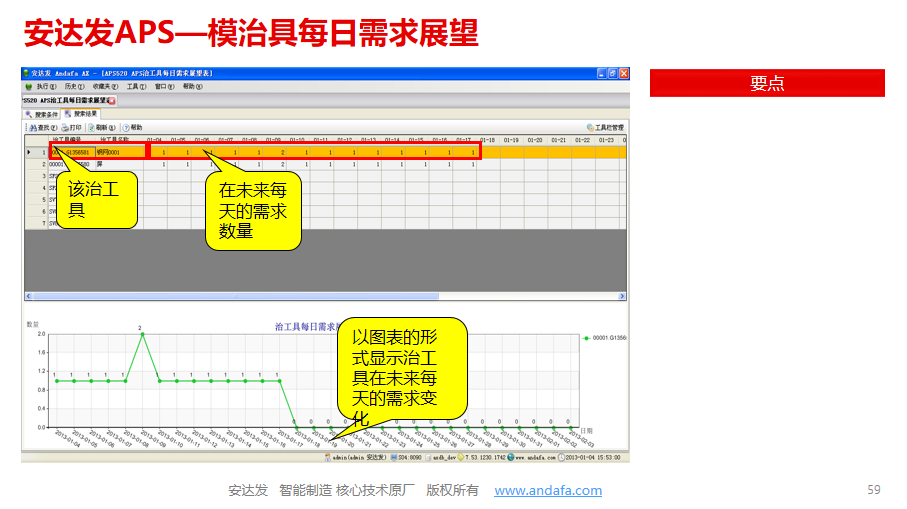
Task: Select the 01-04 date column header
Action: click(154, 140)
